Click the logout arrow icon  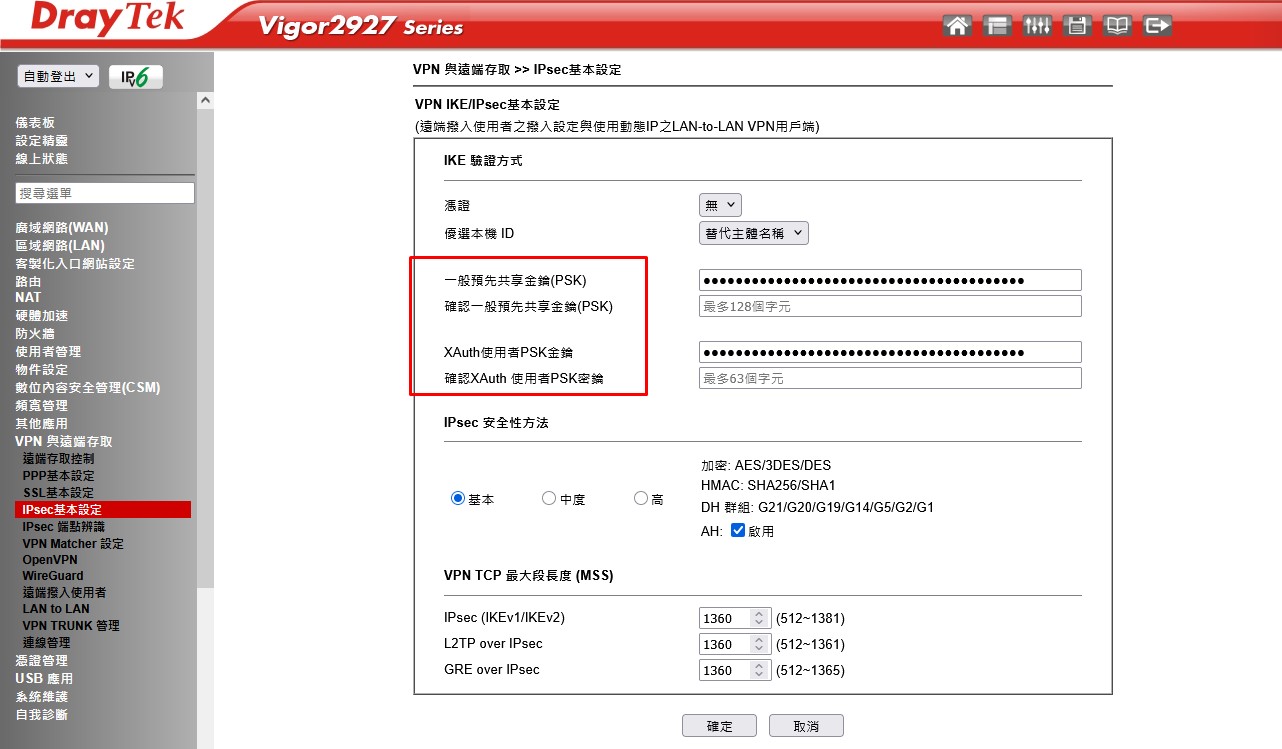pos(1157,26)
